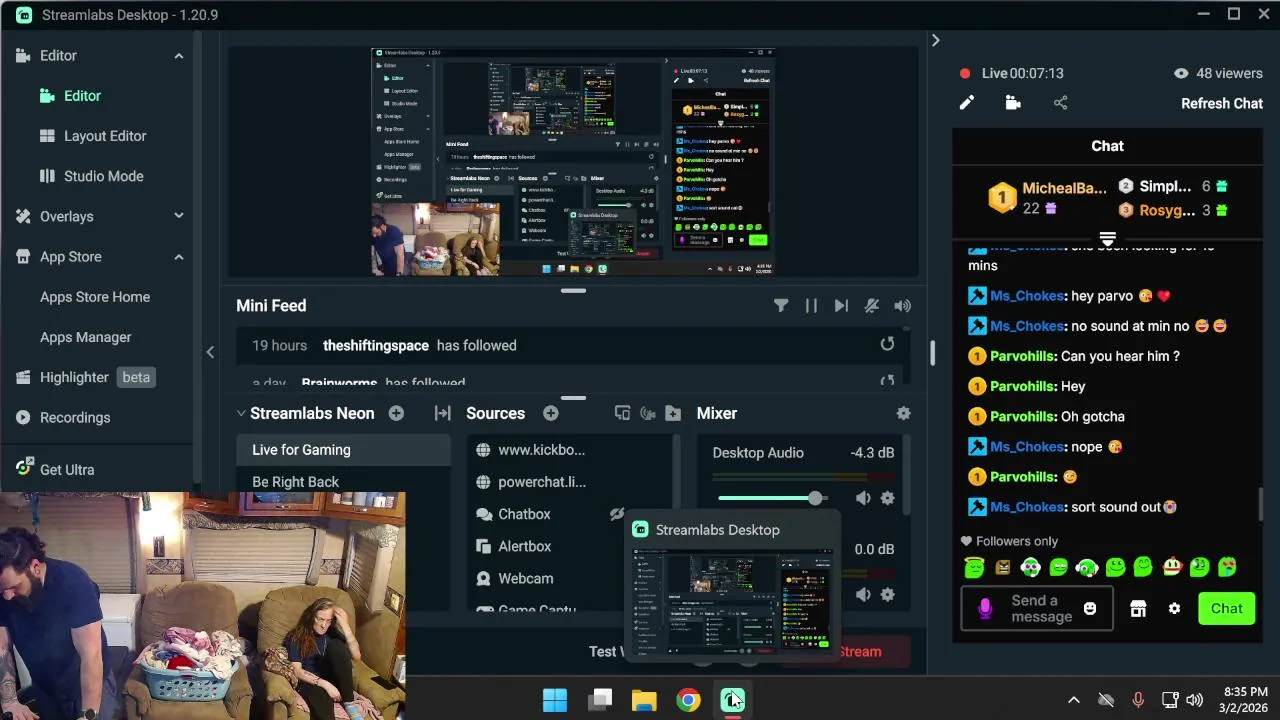
Task: Add a source folder
Action: pyautogui.click(x=673, y=413)
